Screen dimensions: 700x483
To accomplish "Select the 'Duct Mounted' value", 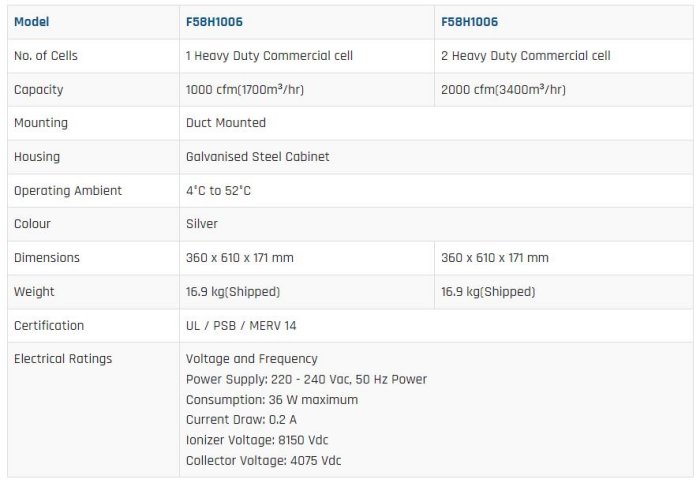I will pos(226,123).
